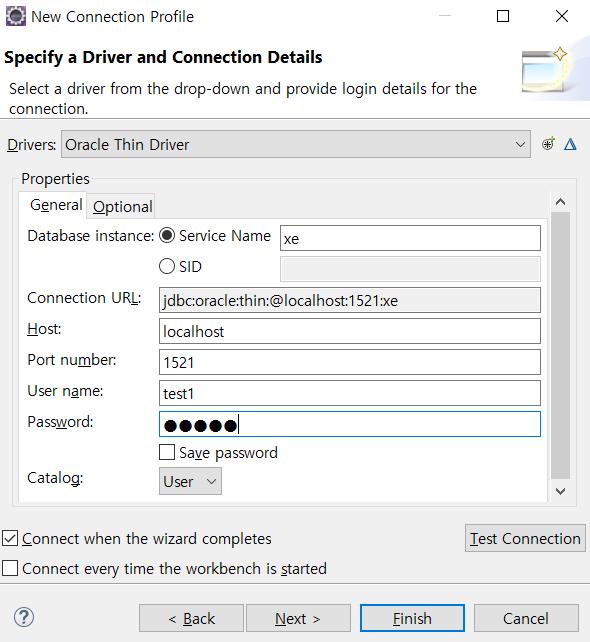This screenshot has width=590, height=642.
Task: Click the Back button
Action: coord(191,618)
